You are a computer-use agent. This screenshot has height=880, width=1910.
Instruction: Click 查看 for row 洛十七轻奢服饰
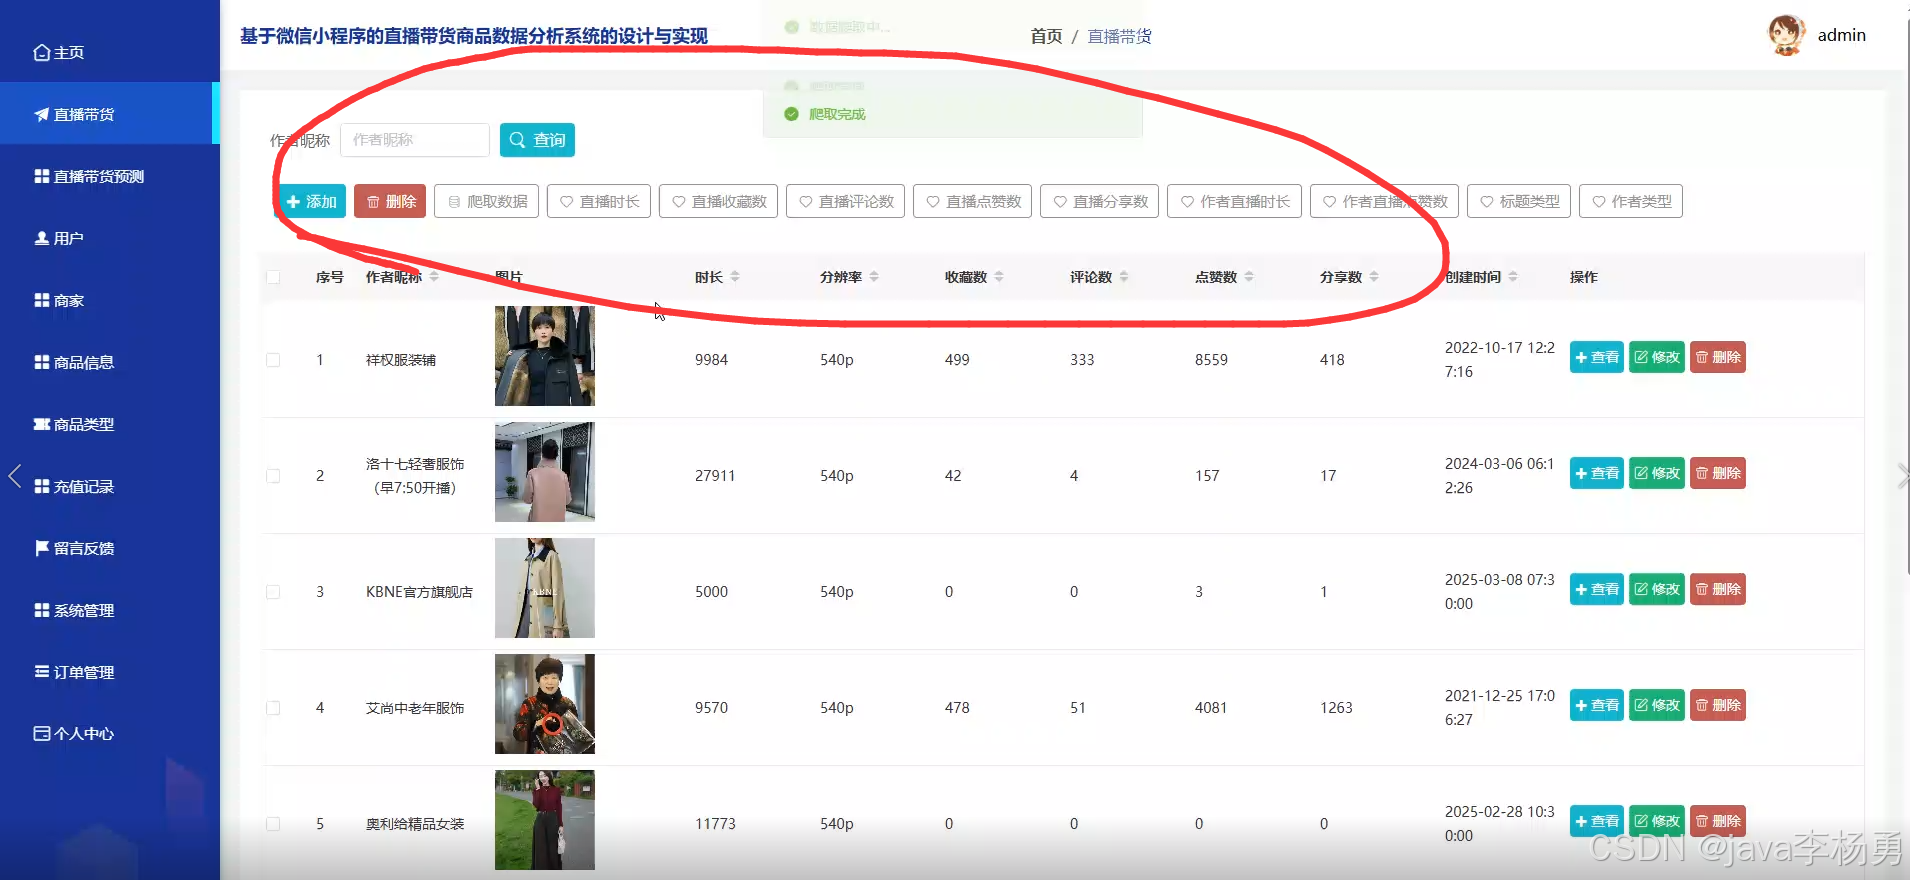1597,473
